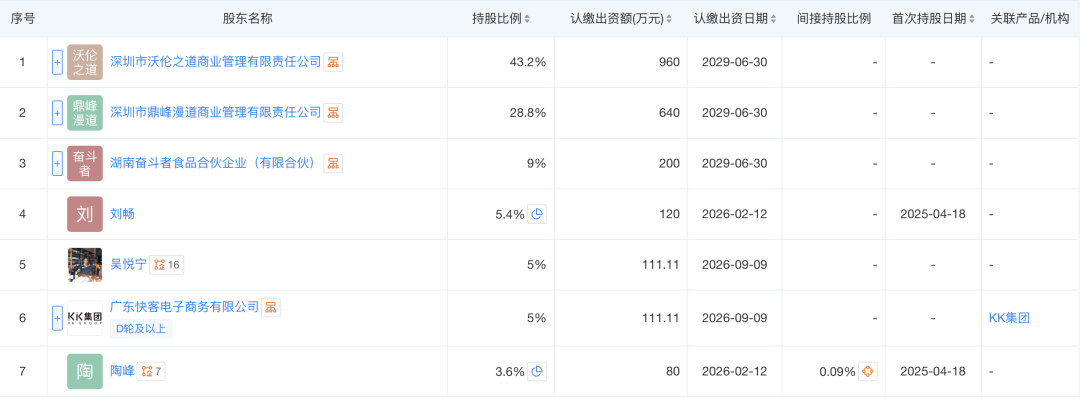Open 深圳市沃伦之道商业管理有限责任公司 link
The height and width of the screenshot is (399, 1080).
point(216,62)
